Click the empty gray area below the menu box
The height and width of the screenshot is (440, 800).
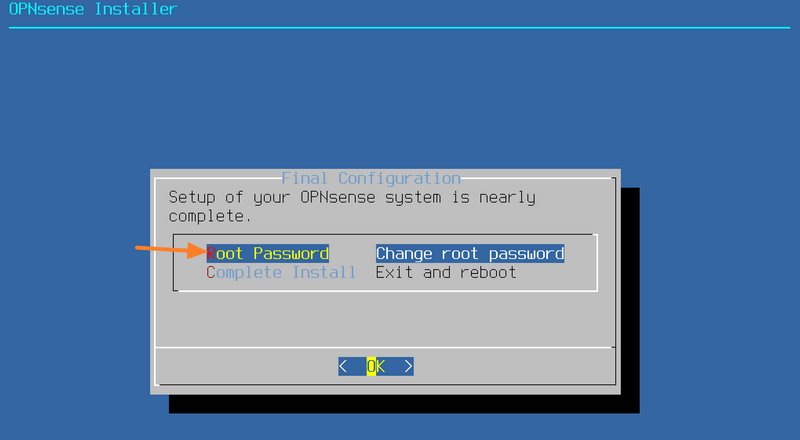click(x=385, y=319)
